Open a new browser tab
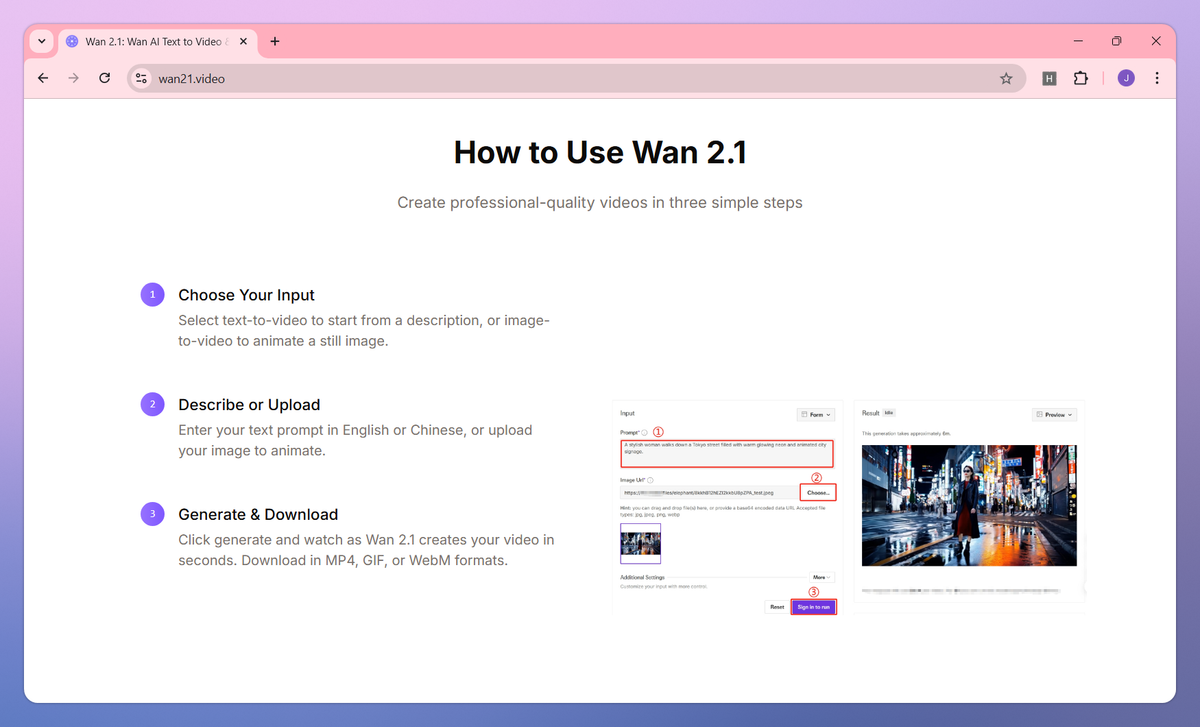This screenshot has height=727, width=1200. click(x=275, y=41)
